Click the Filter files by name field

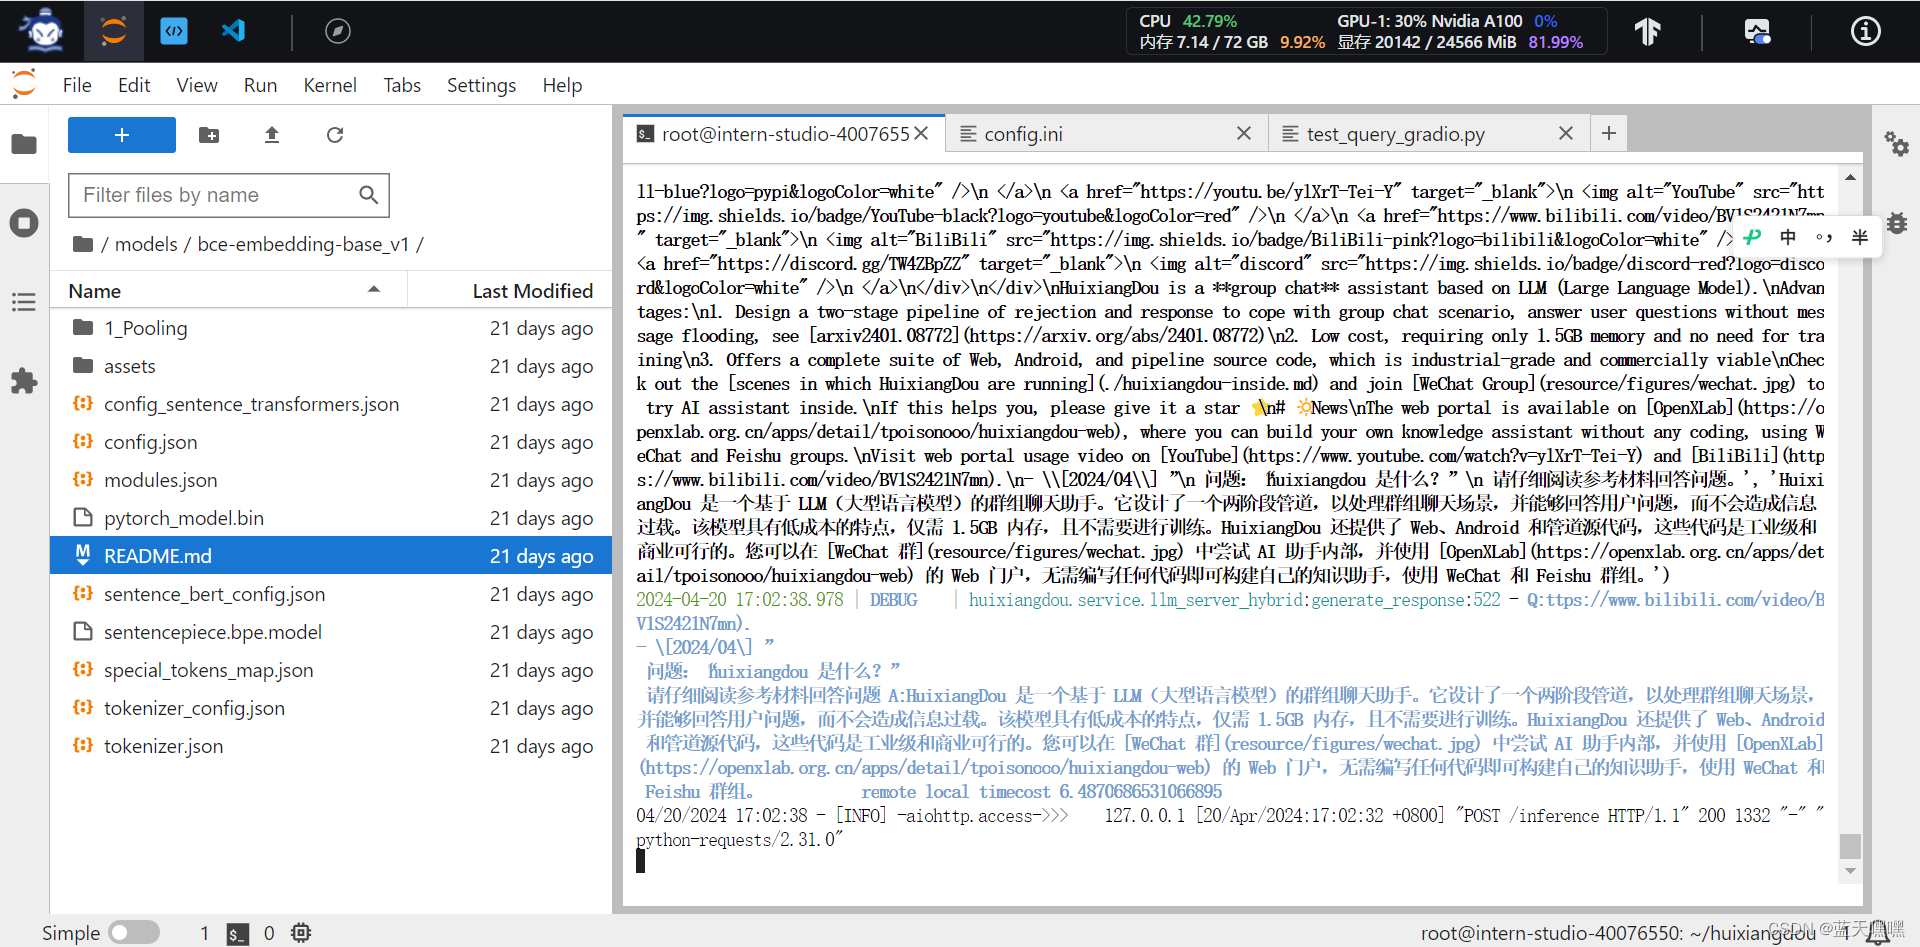click(228, 195)
